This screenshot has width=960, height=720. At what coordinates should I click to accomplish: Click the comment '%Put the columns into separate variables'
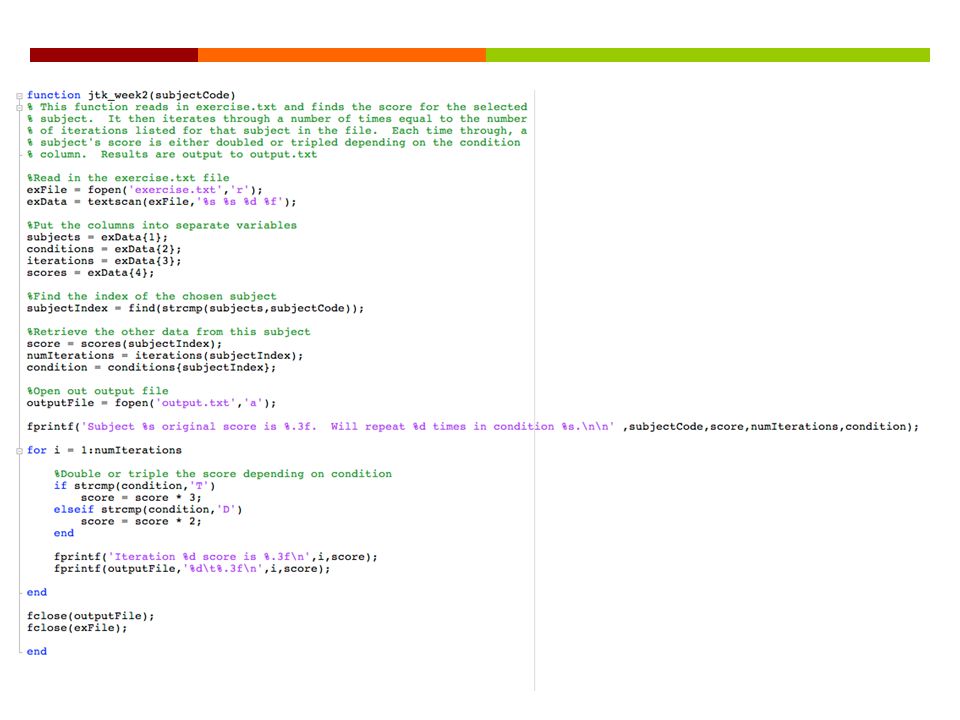(162, 225)
